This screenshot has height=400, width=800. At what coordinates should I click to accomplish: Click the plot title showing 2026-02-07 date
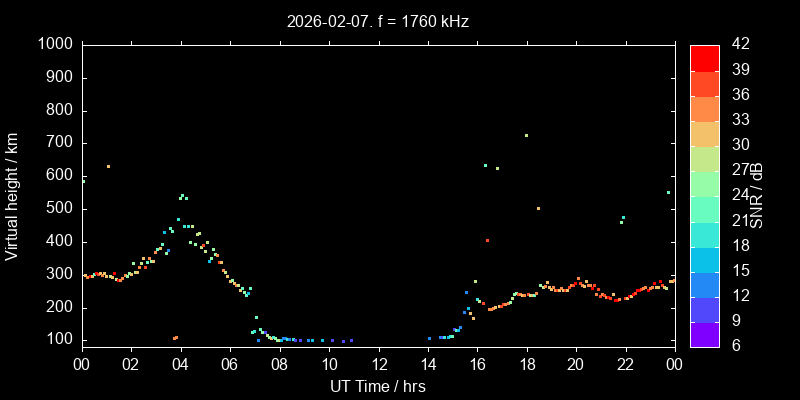tap(377, 21)
